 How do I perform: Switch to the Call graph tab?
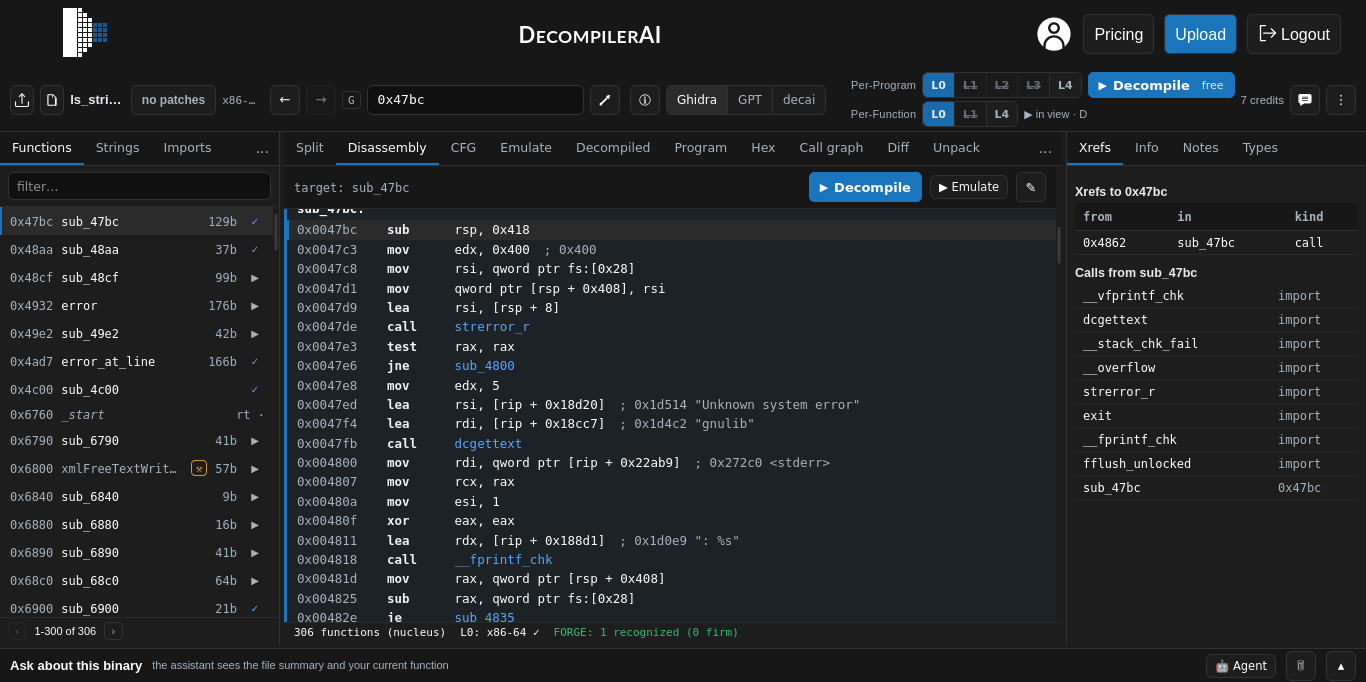(x=831, y=148)
